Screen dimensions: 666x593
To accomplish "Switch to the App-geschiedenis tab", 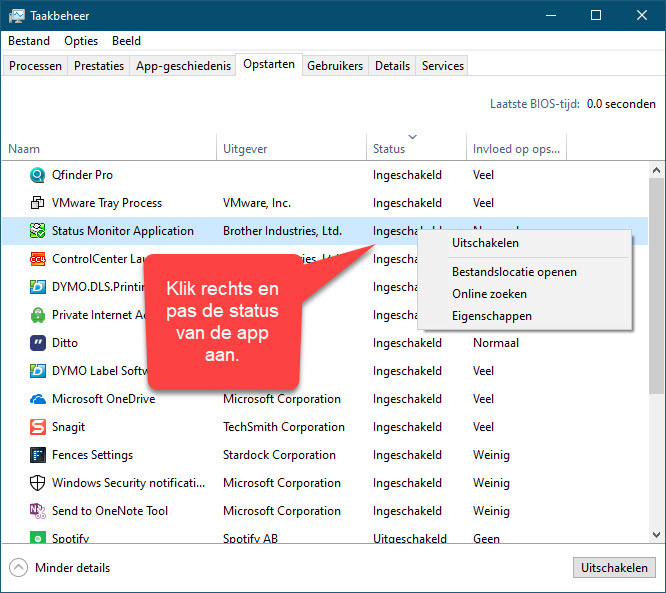I will (183, 66).
